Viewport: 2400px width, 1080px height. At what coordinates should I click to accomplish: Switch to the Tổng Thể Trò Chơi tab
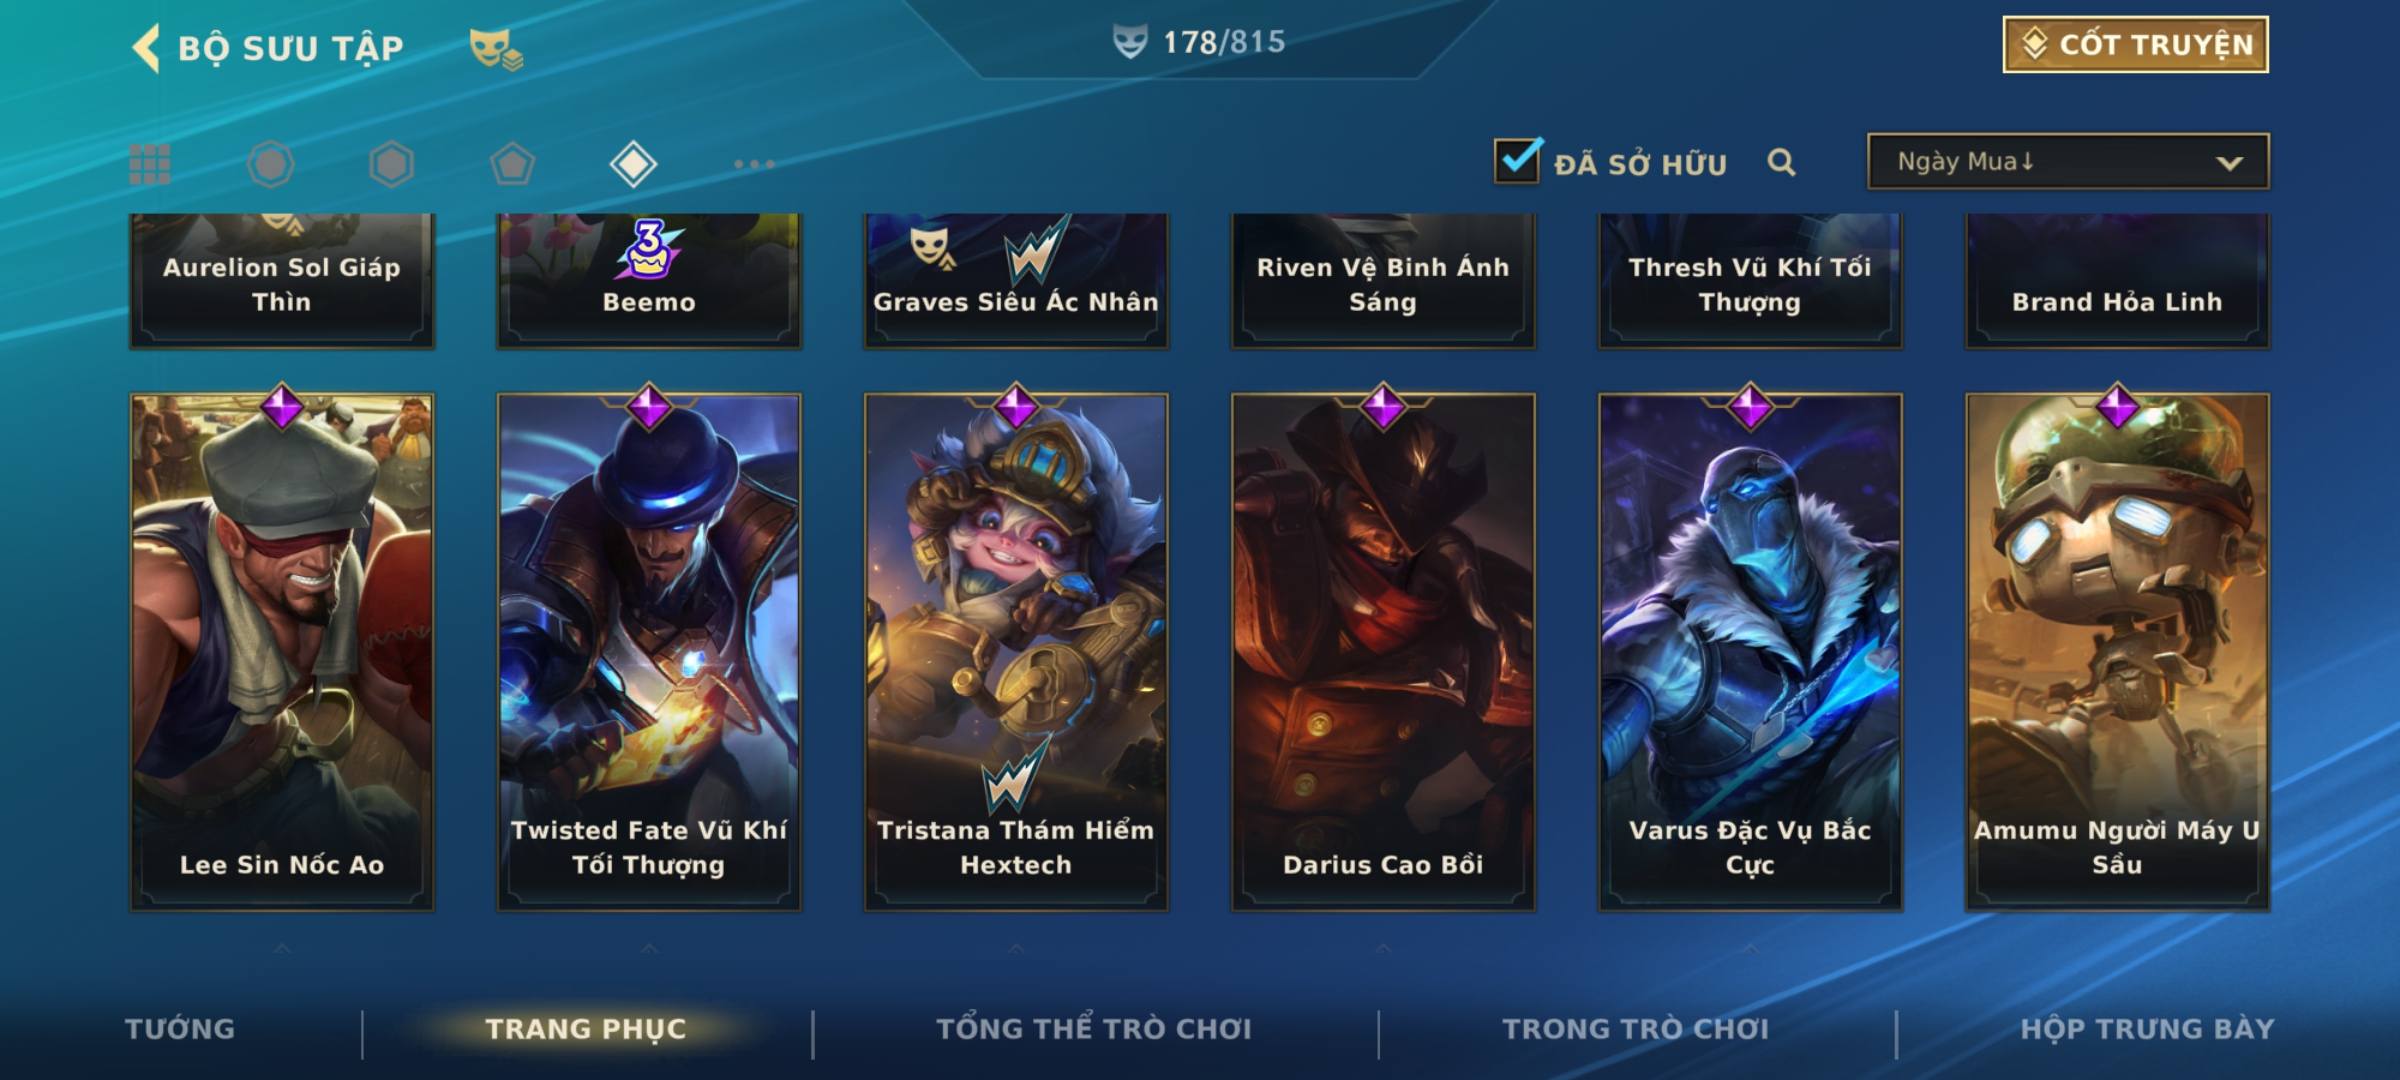[x=1094, y=1029]
